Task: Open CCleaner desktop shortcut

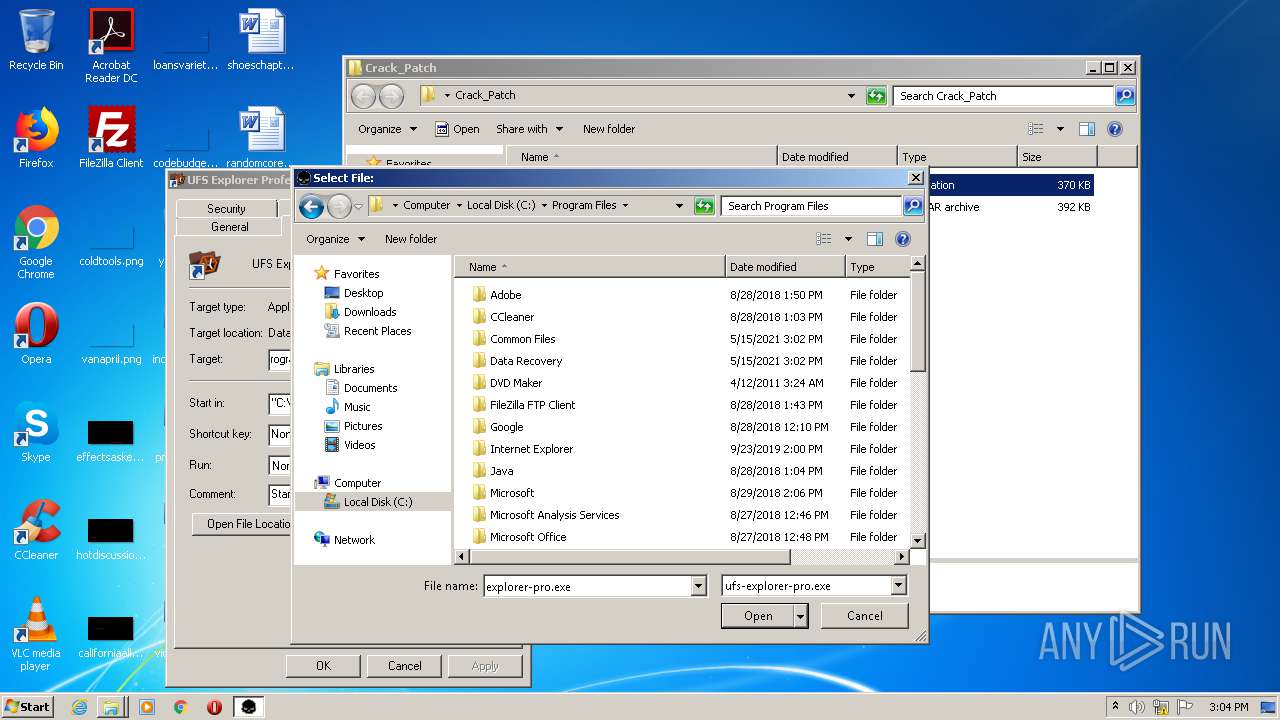Action: [36, 530]
